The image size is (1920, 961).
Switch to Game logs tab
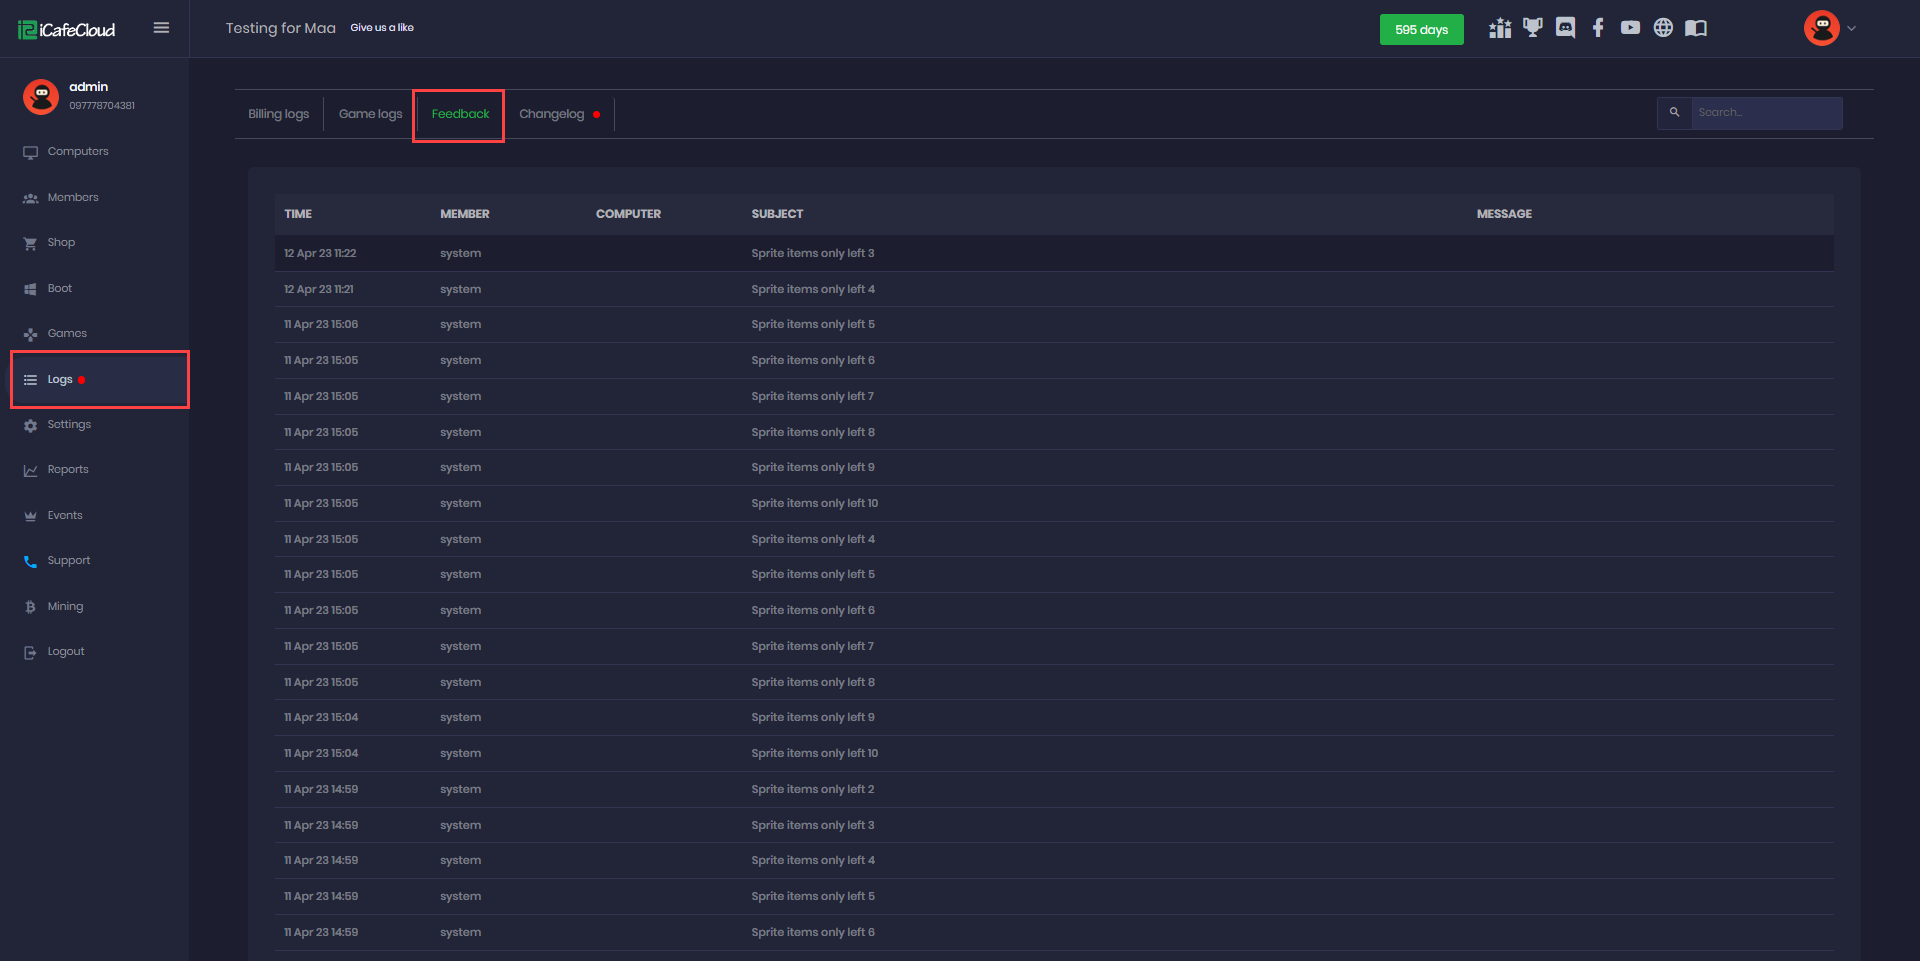[370, 114]
